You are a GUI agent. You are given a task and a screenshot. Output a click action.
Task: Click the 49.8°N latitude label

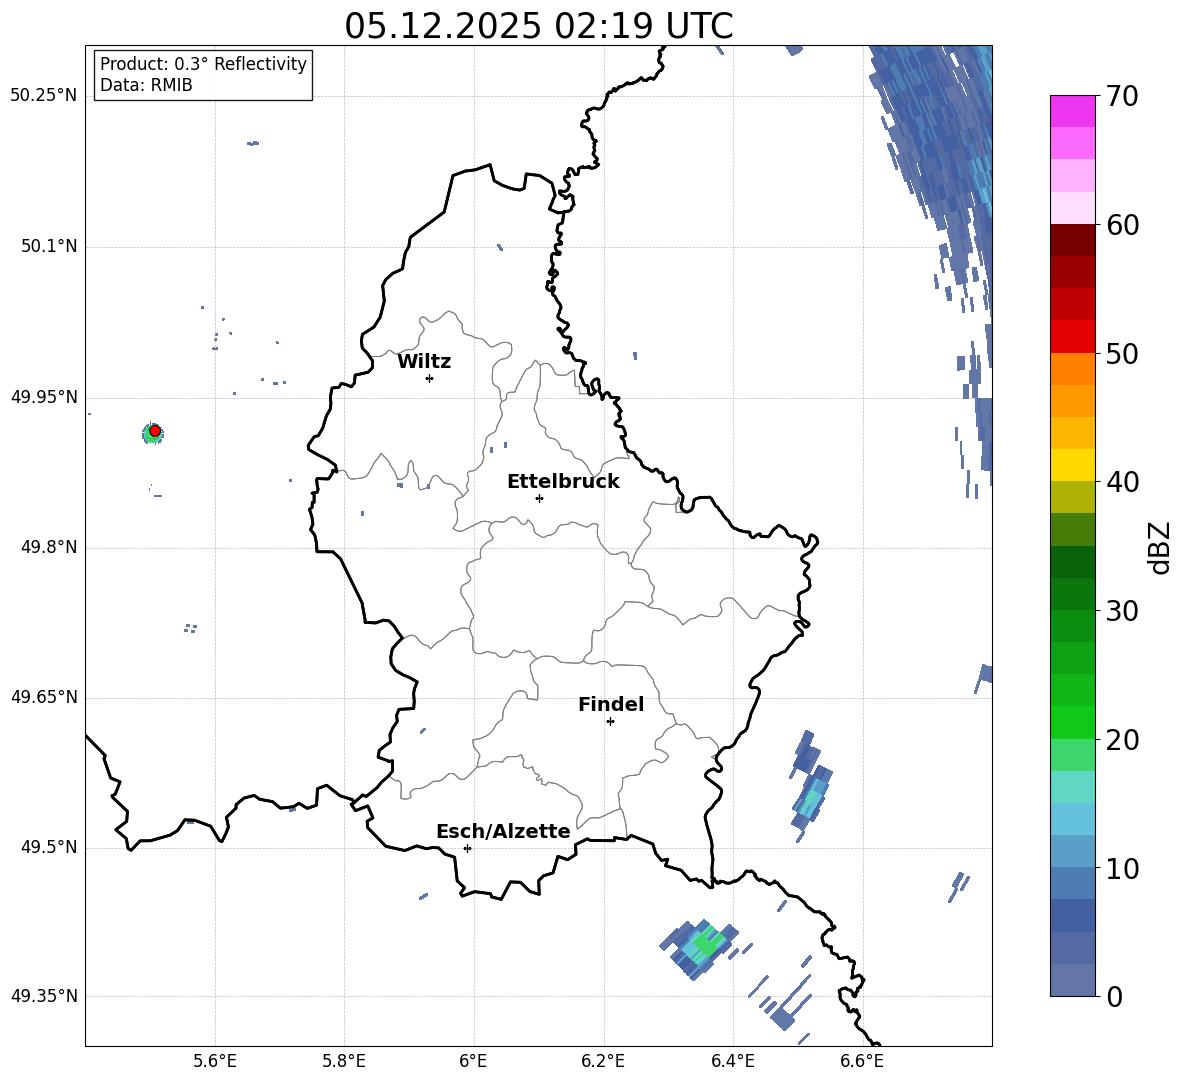coord(48,547)
